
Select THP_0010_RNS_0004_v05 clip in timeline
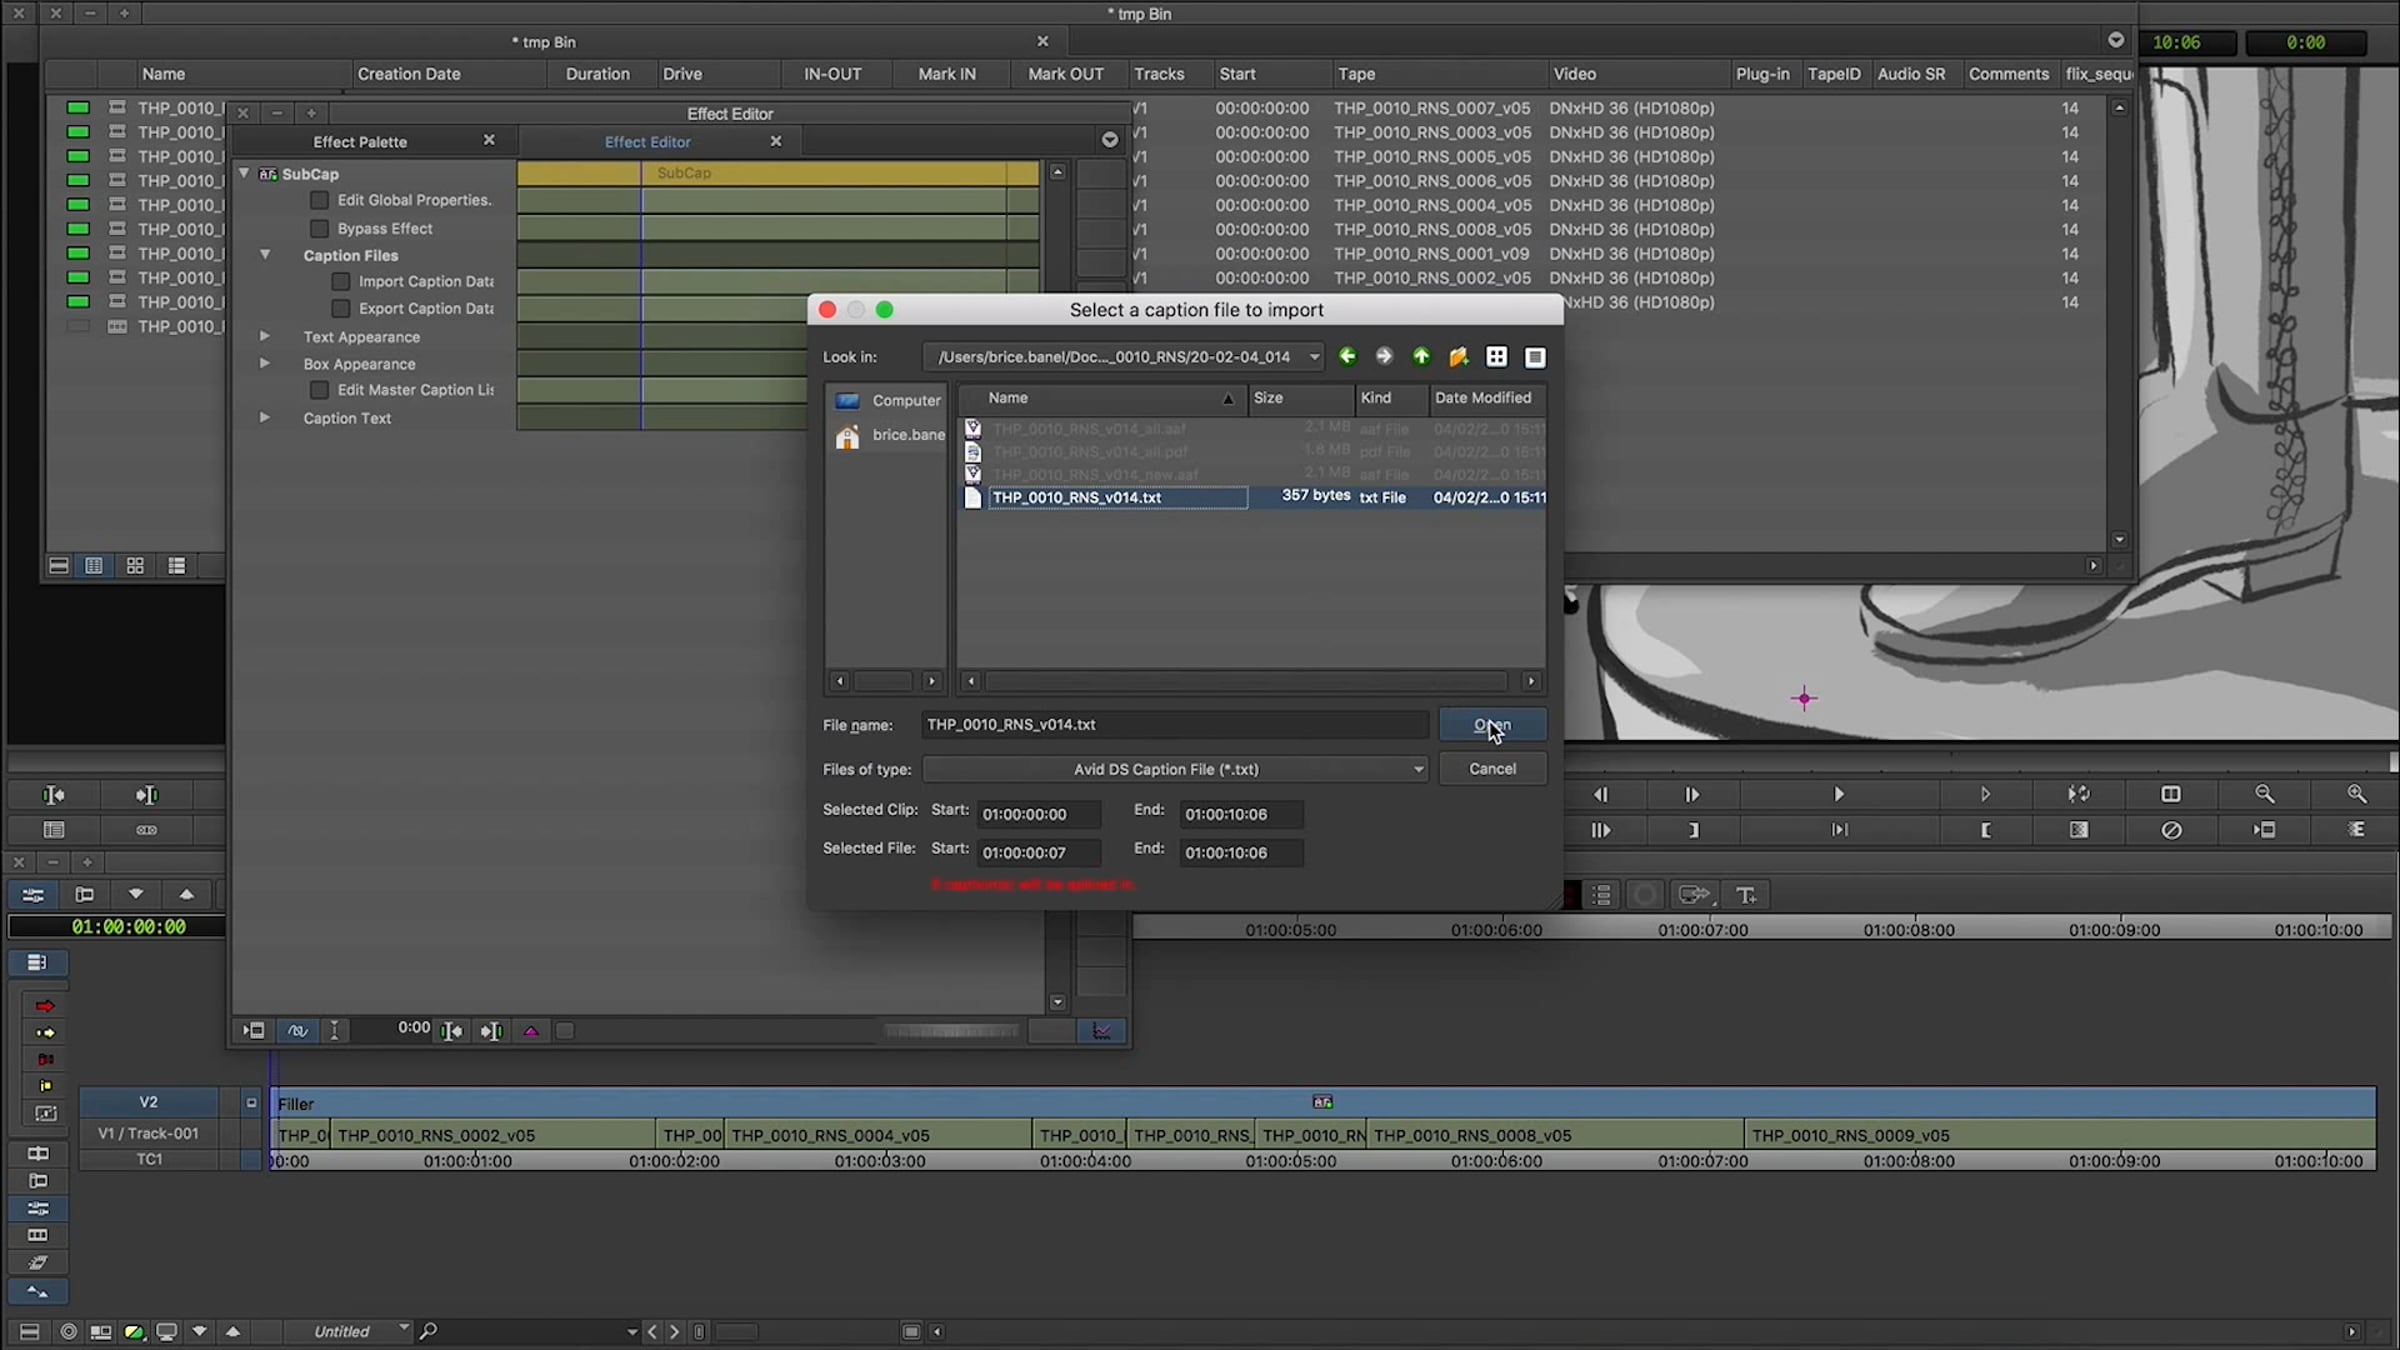(877, 1135)
